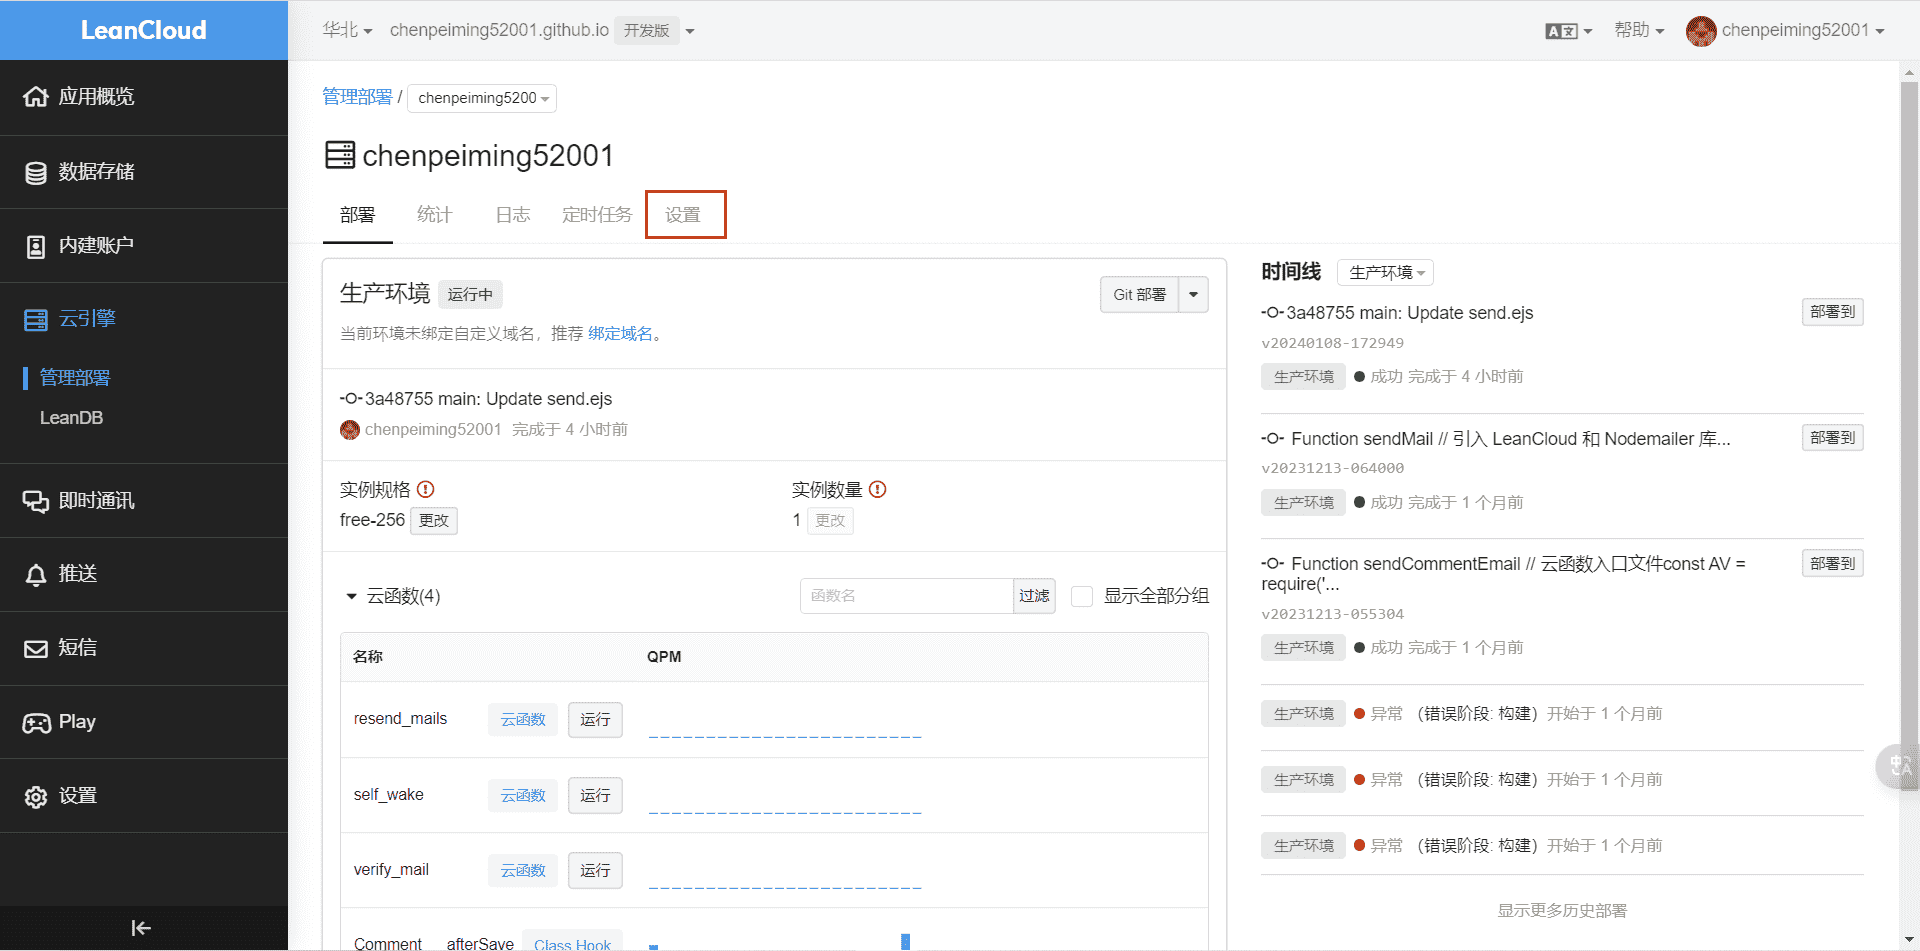The height and width of the screenshot is (951, 1920).
Task: Click the floating translate icon
Action: [x=1899, y=767]
